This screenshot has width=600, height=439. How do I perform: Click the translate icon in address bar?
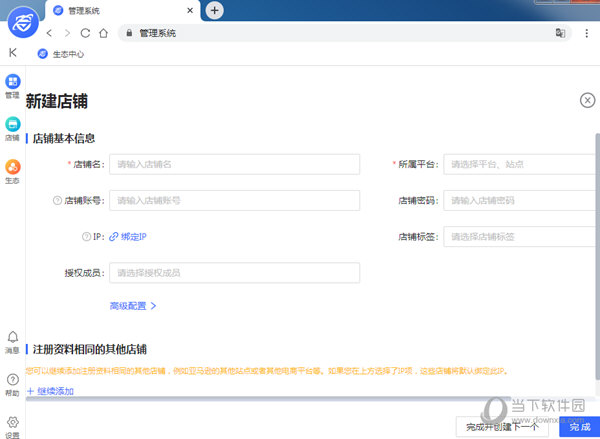click(561, 33)
